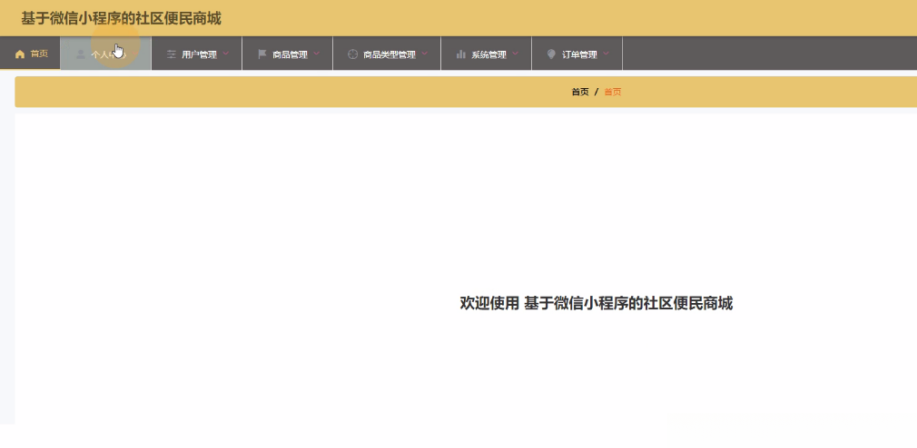Click the 基于微信小程序的社区便民商城 header title
The image size is (917, 448).
[x=121, y=19]
